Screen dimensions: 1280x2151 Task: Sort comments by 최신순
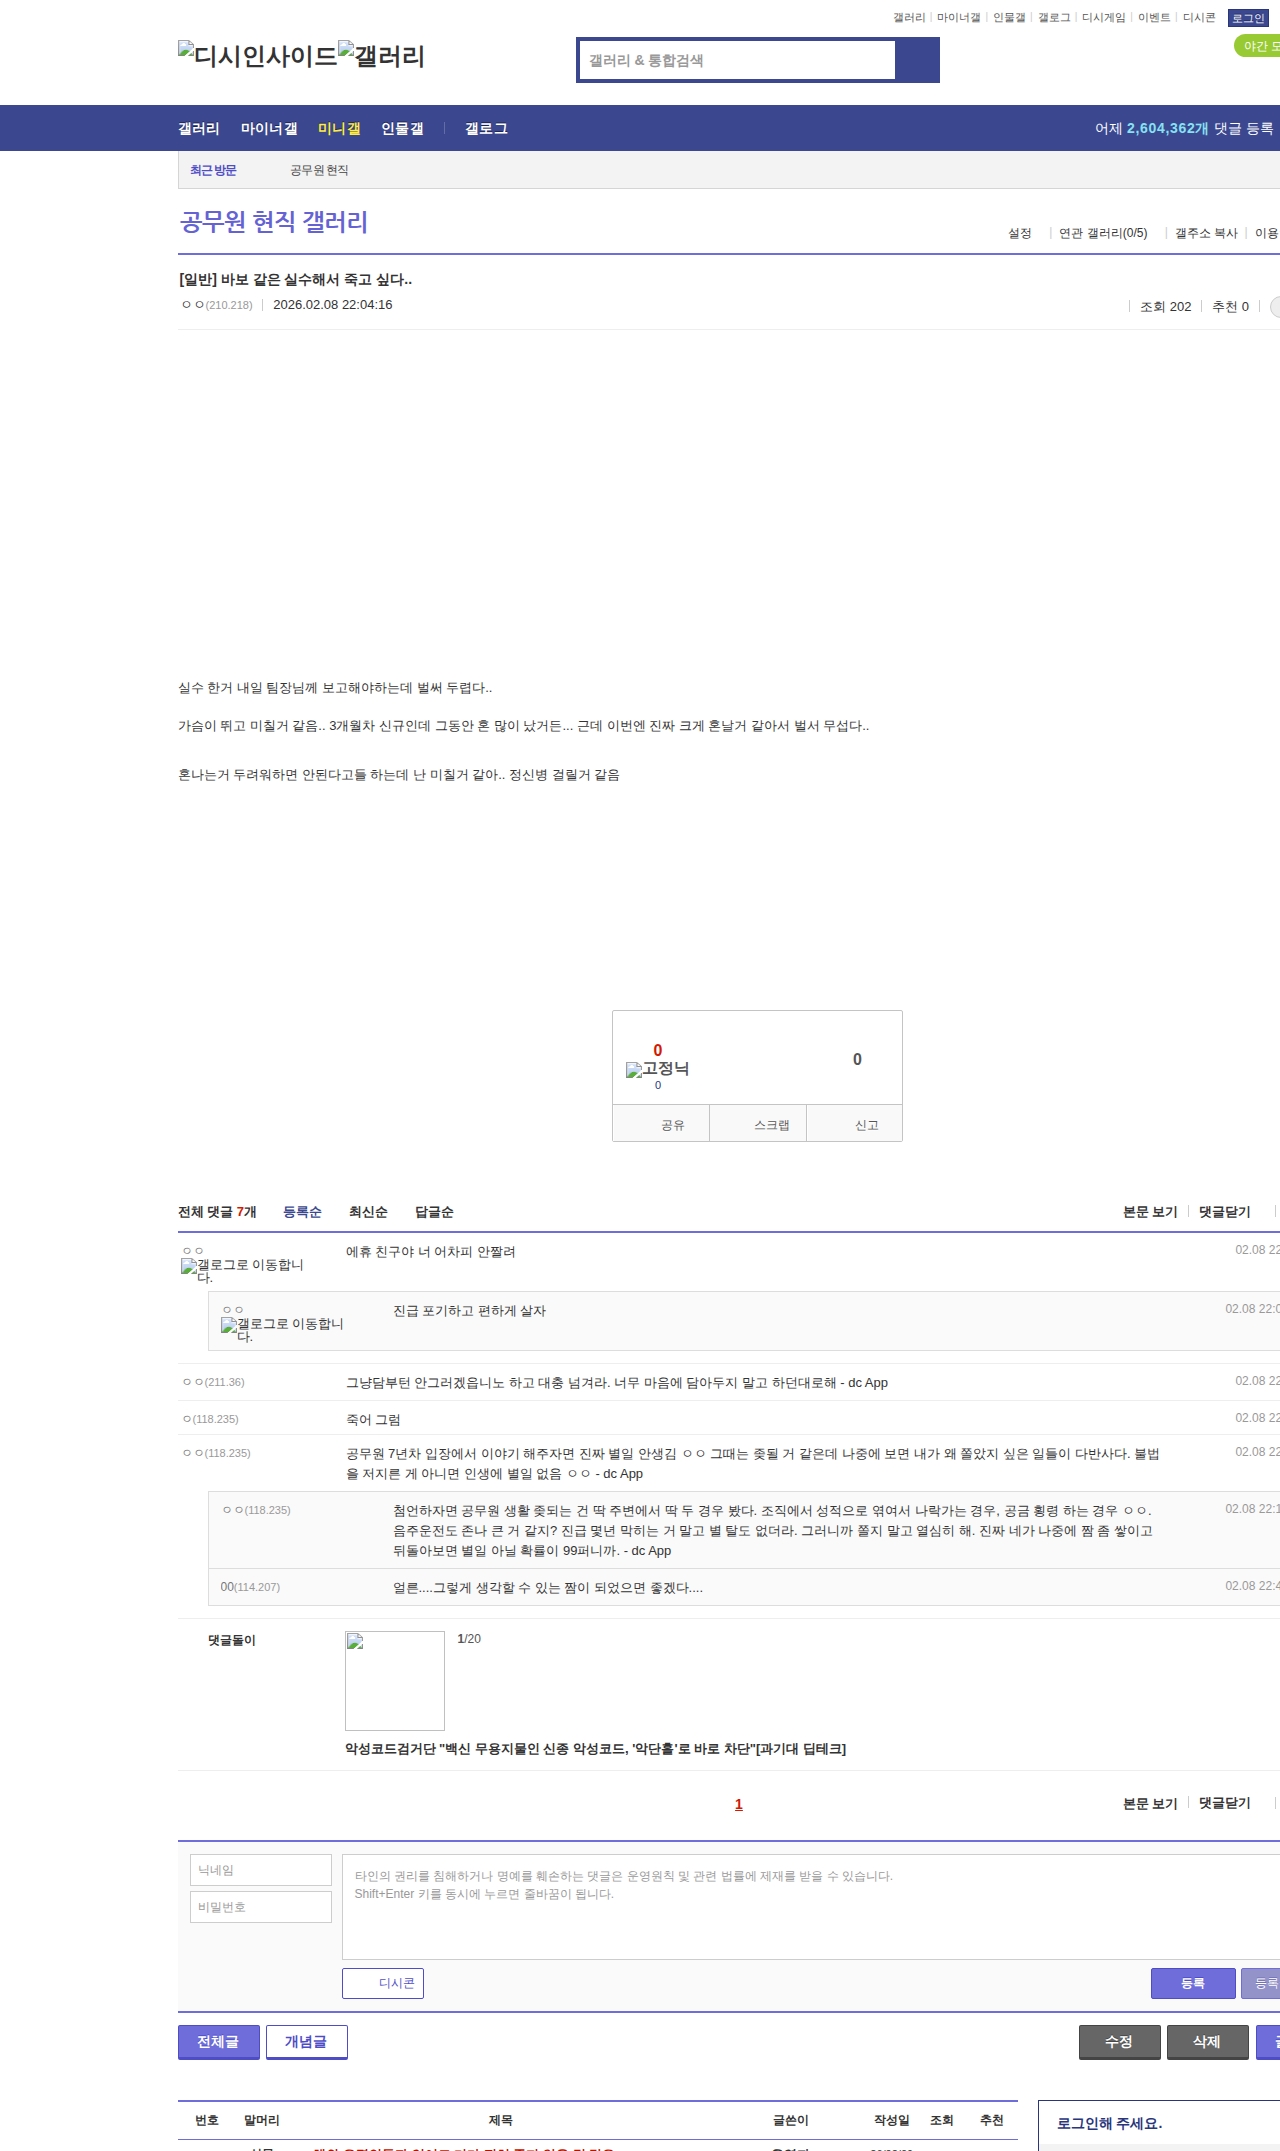coord(368,1212)
